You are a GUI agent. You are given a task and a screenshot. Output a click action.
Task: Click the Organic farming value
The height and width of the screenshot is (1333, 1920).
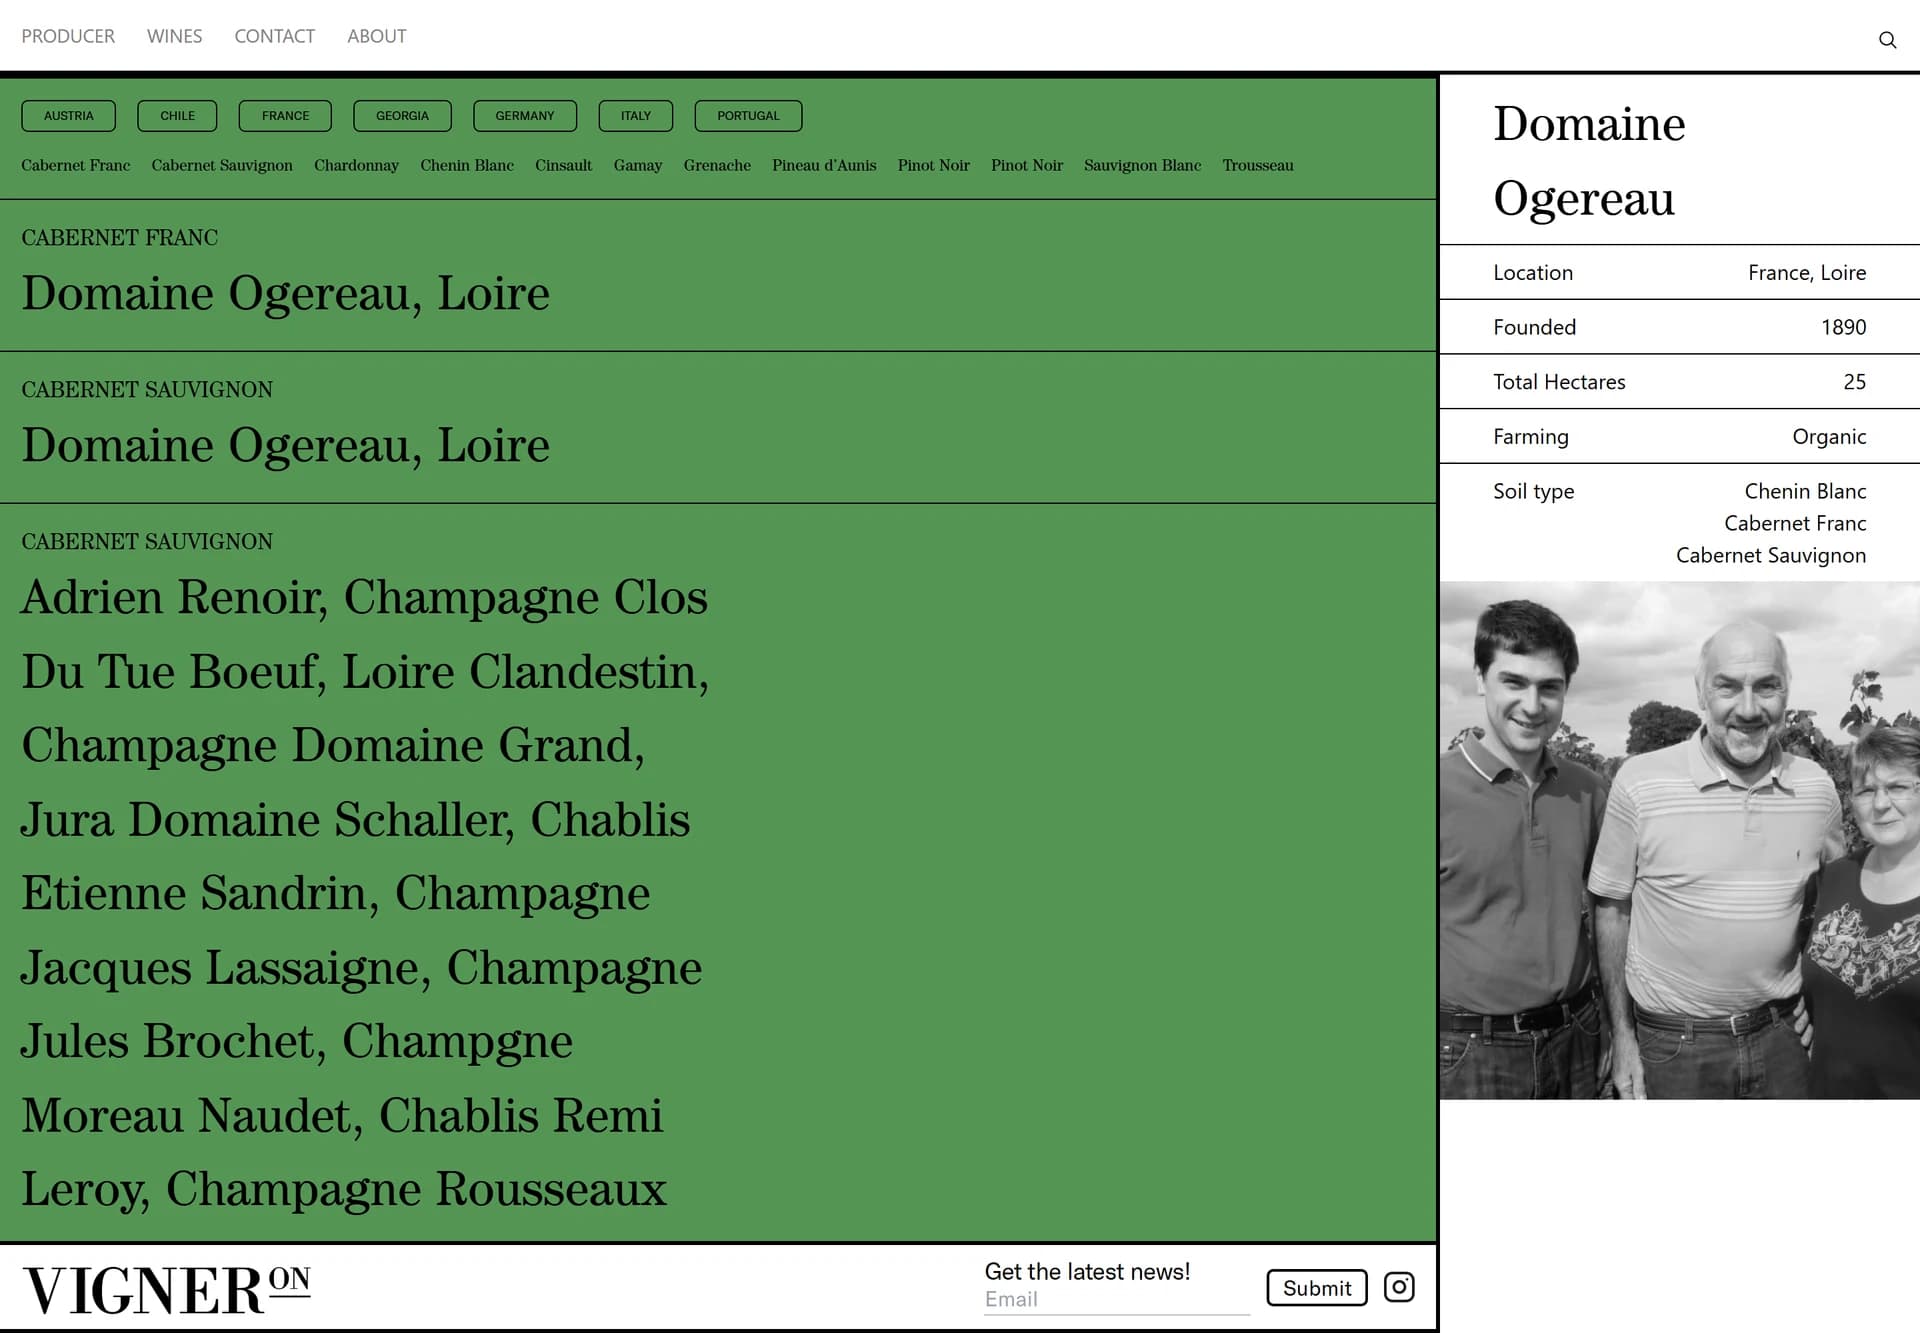coord(1828,437)
